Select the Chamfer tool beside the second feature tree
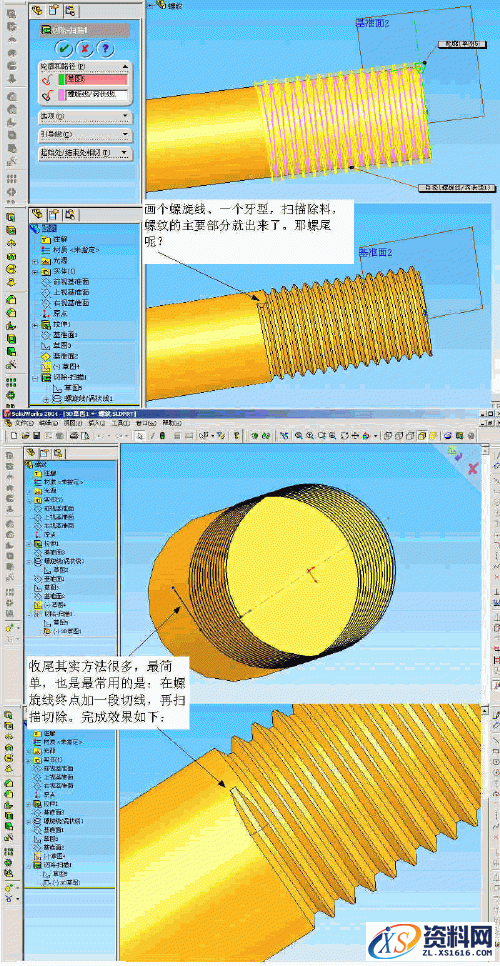The height and width of the screenshot is (966, 500). (x=11, y=312)
